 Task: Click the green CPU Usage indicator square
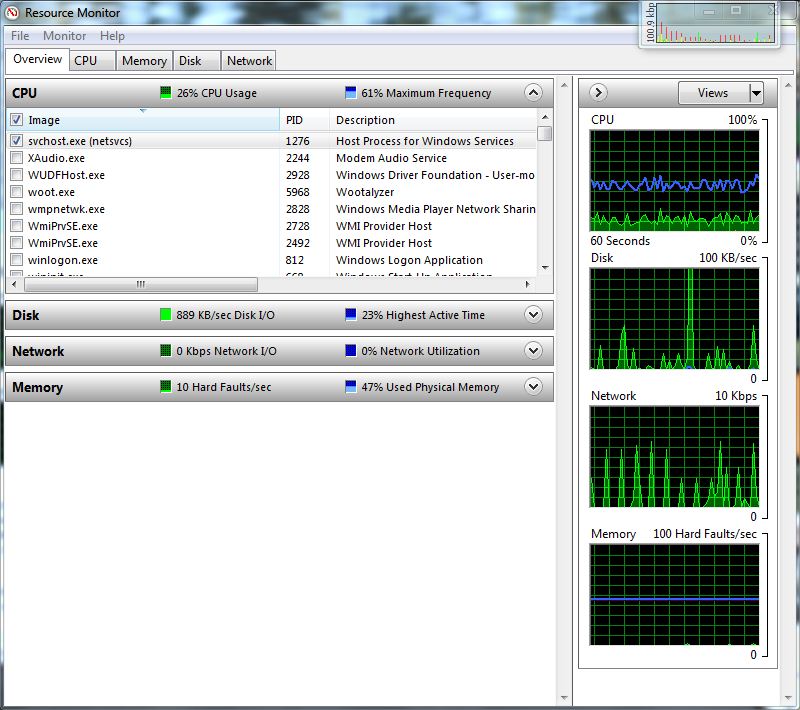pos(165,92)
